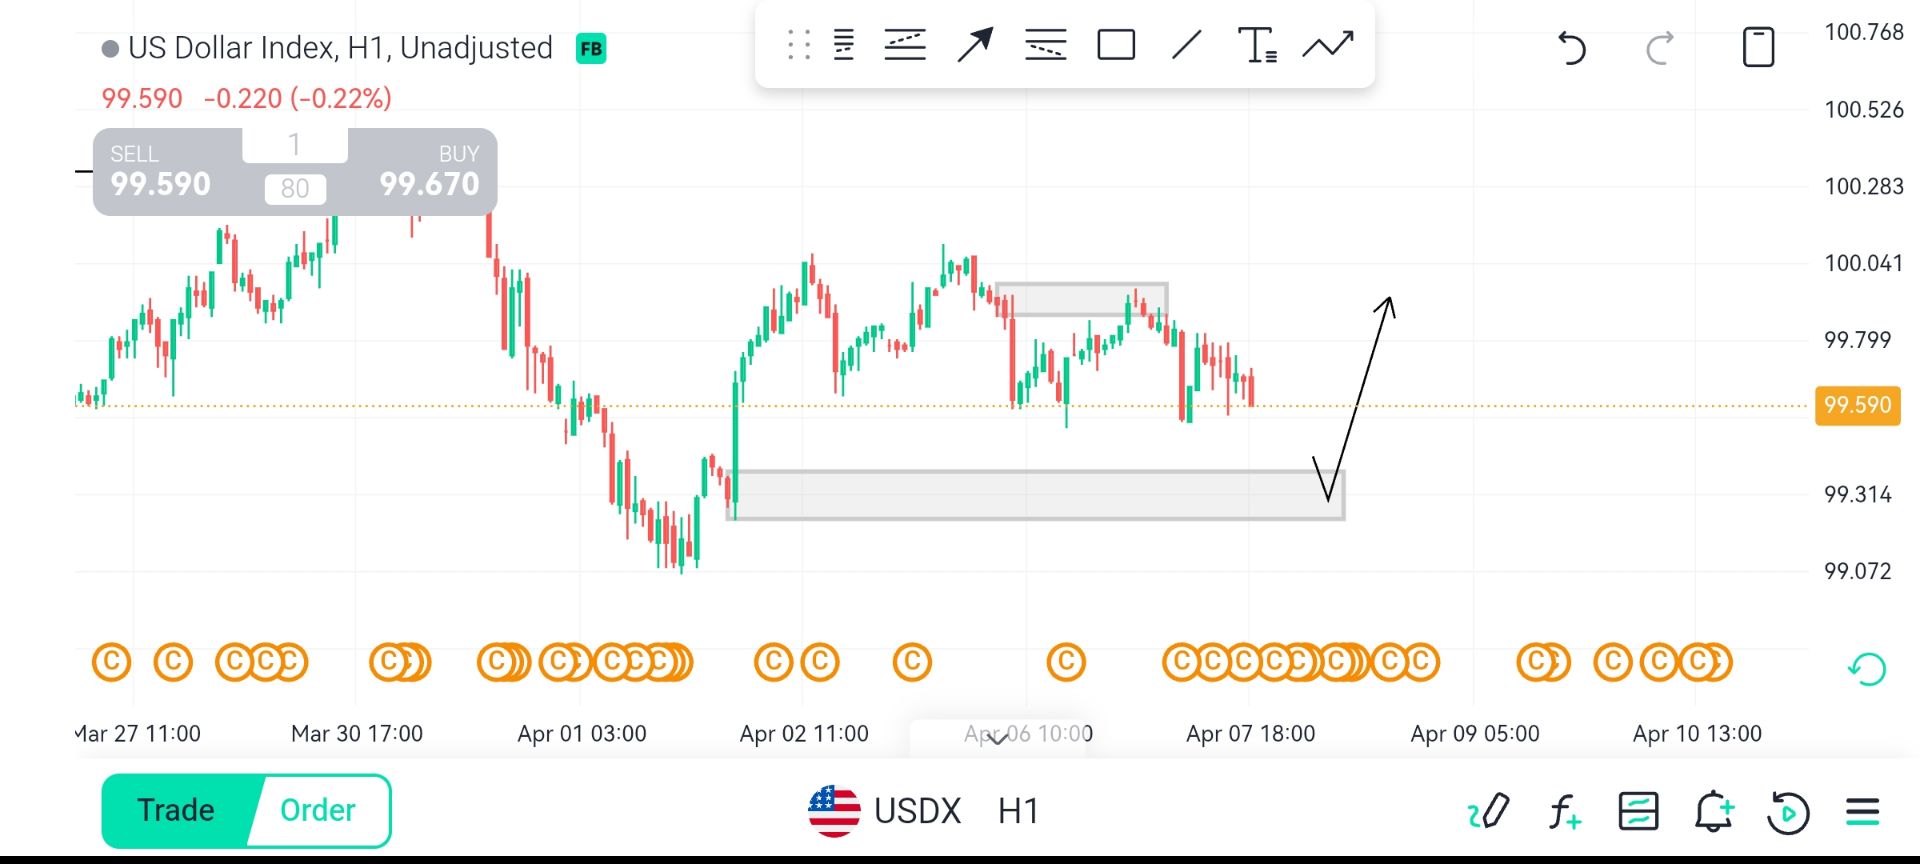Undo the last drawing action

(x=1572, y=48)
